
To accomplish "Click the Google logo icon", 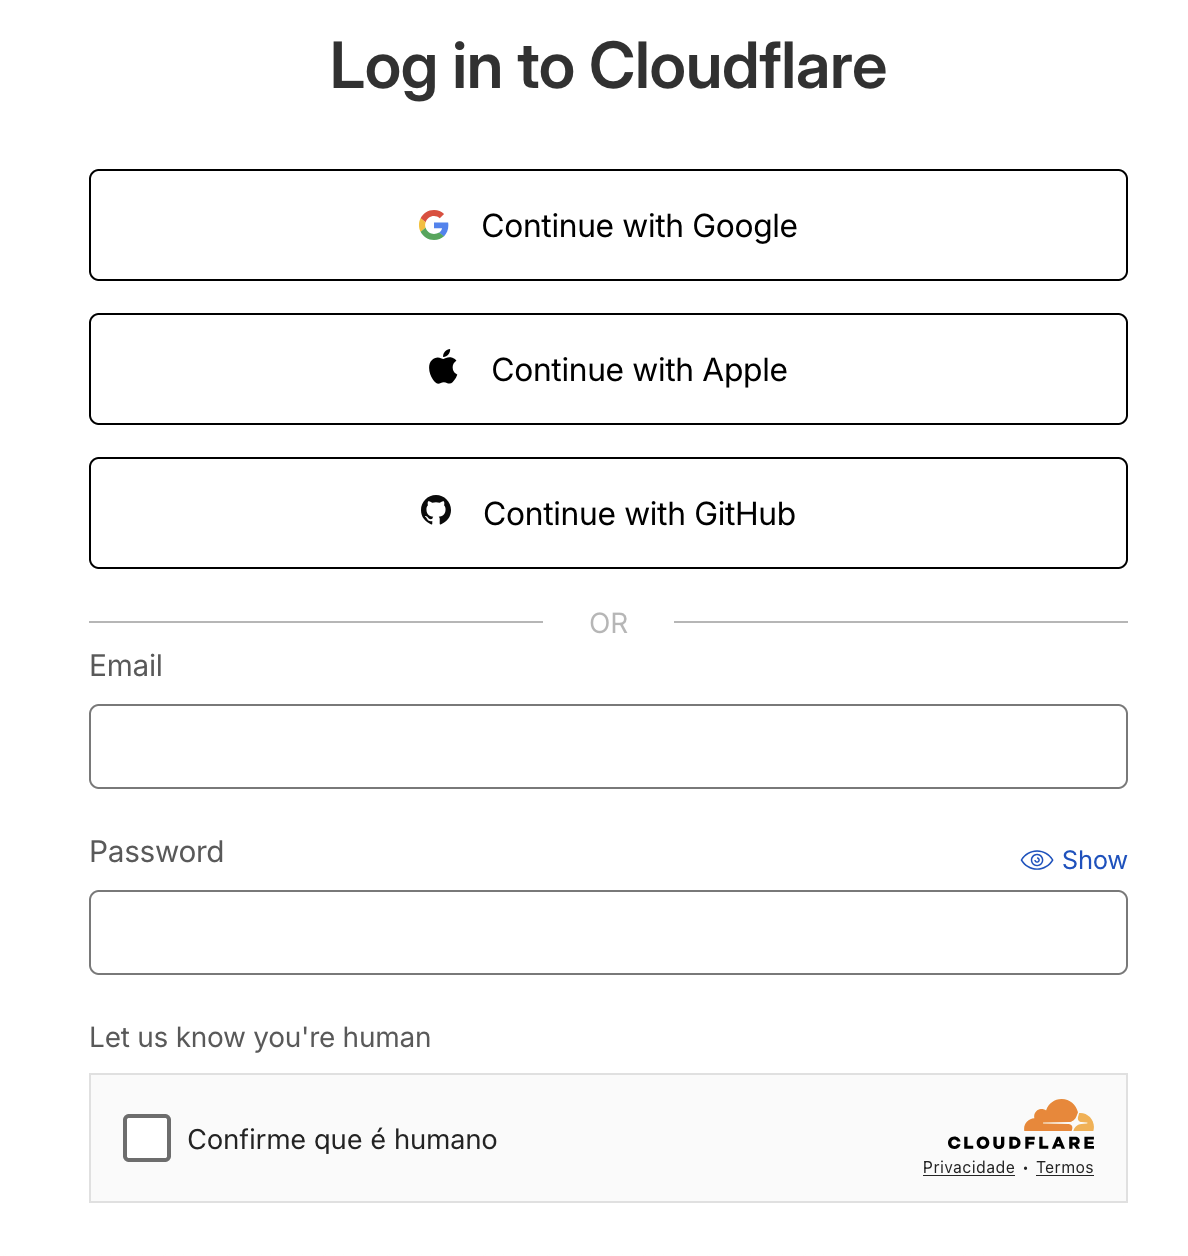I will point(434,225).
